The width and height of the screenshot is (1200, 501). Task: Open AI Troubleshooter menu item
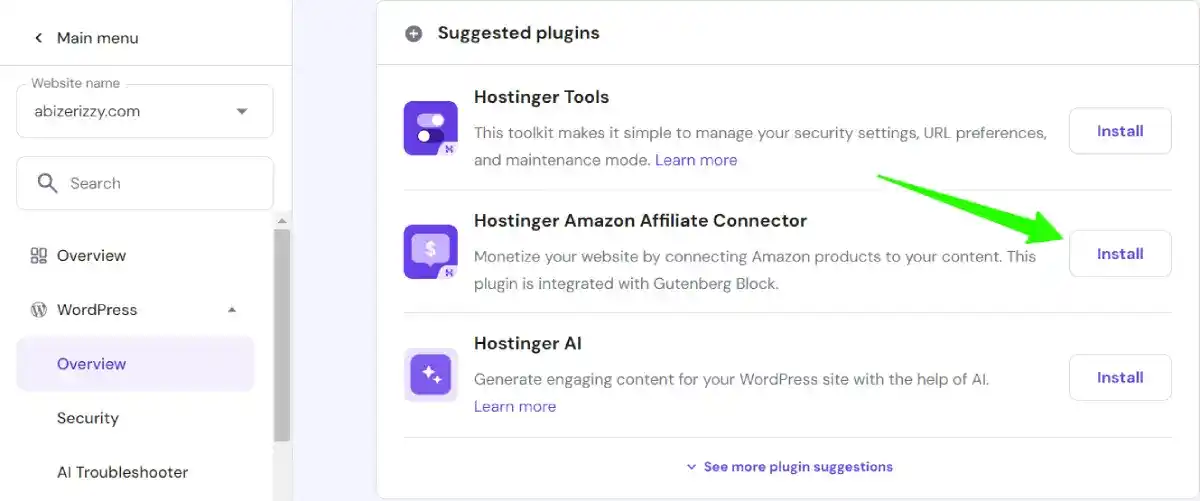tap(122, 472)
